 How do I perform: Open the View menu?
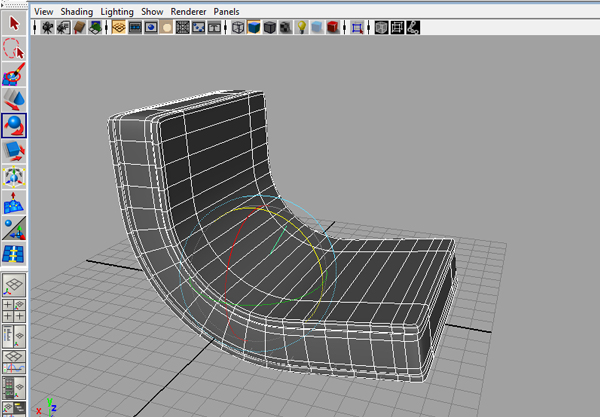coord(44,10)
